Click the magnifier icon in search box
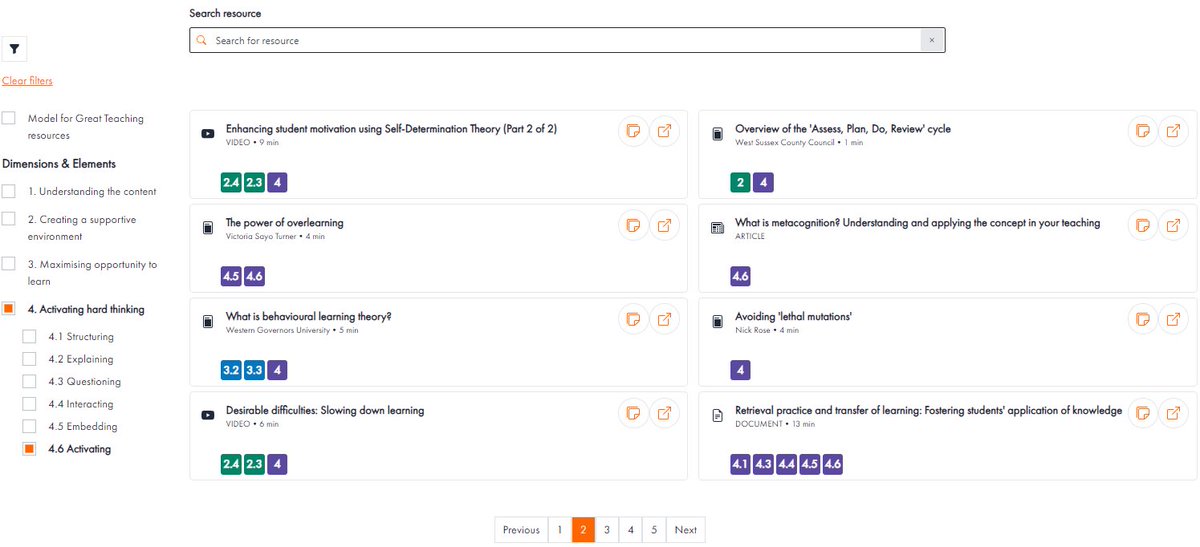Viewport: 1200px width, 547px height. coord(202,41)
